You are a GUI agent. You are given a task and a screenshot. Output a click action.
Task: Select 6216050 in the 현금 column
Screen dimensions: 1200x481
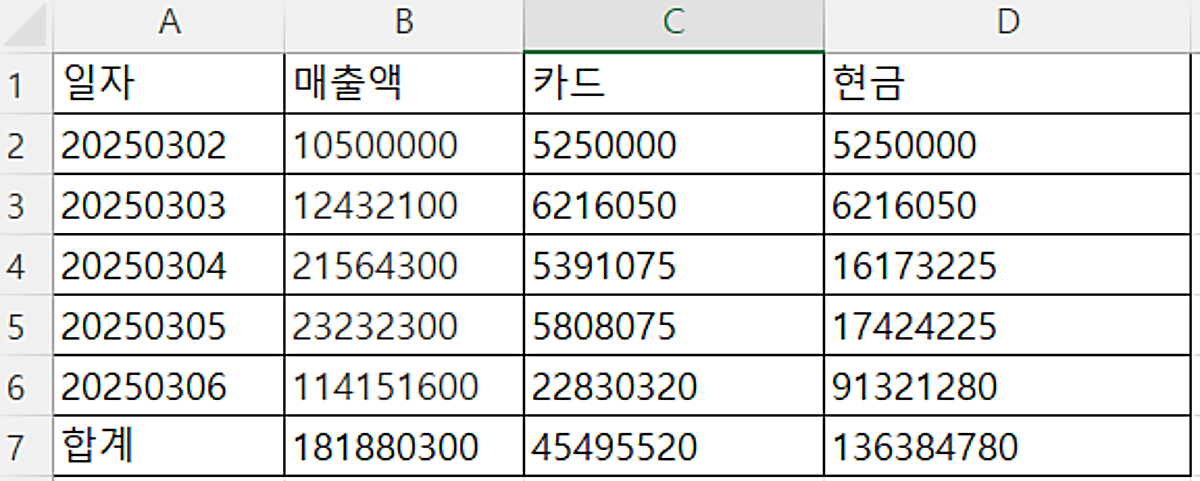[x=1009, y=205]
